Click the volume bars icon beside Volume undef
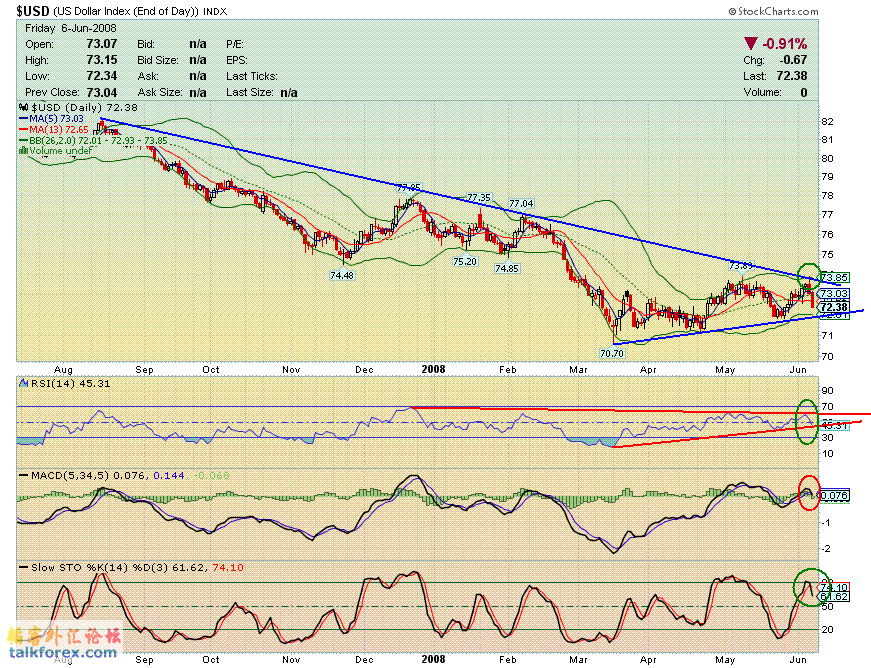Image resolution: width=871 pixels, height=668 pixels. pos(23,150)
